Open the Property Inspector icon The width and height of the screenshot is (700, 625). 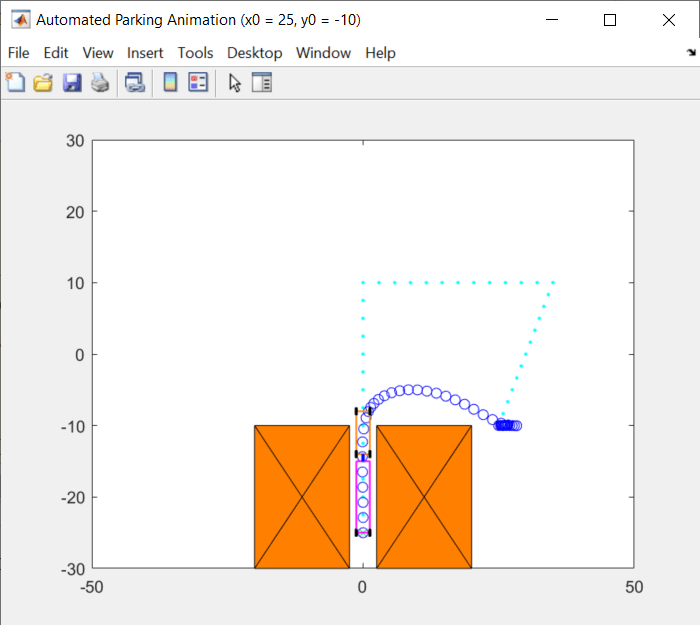[262, 83]
